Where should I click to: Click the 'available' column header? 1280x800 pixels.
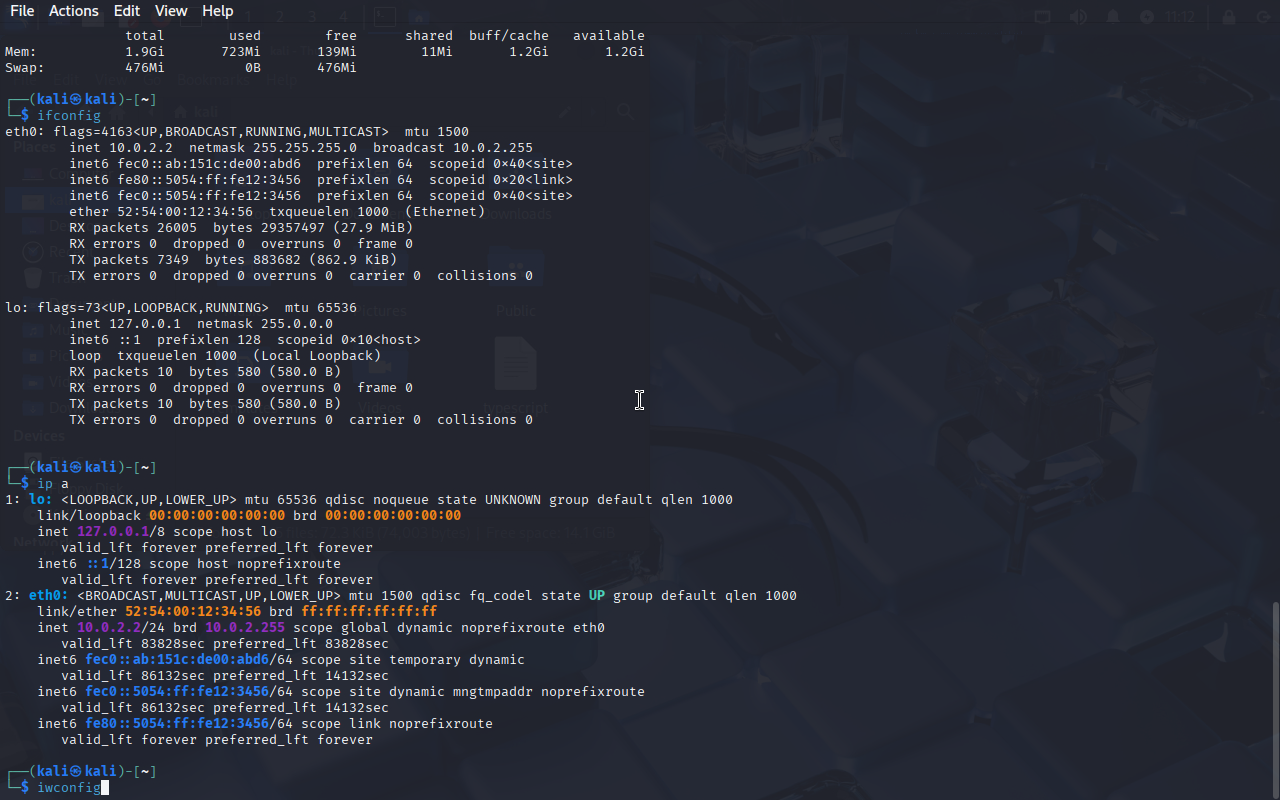(609, 36)
